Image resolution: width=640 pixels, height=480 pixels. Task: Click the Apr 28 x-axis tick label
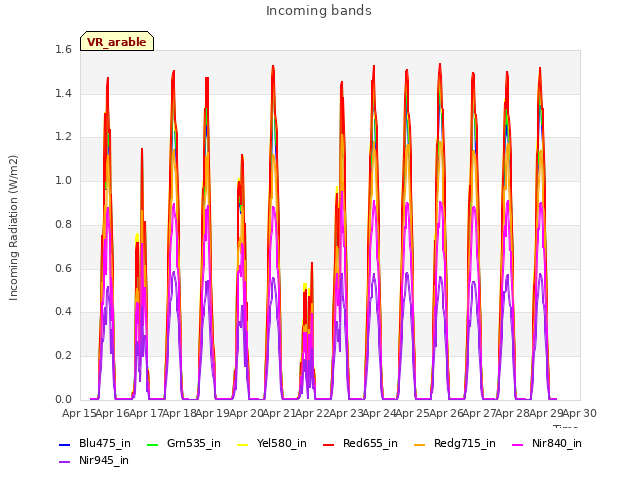coord(512,413)
